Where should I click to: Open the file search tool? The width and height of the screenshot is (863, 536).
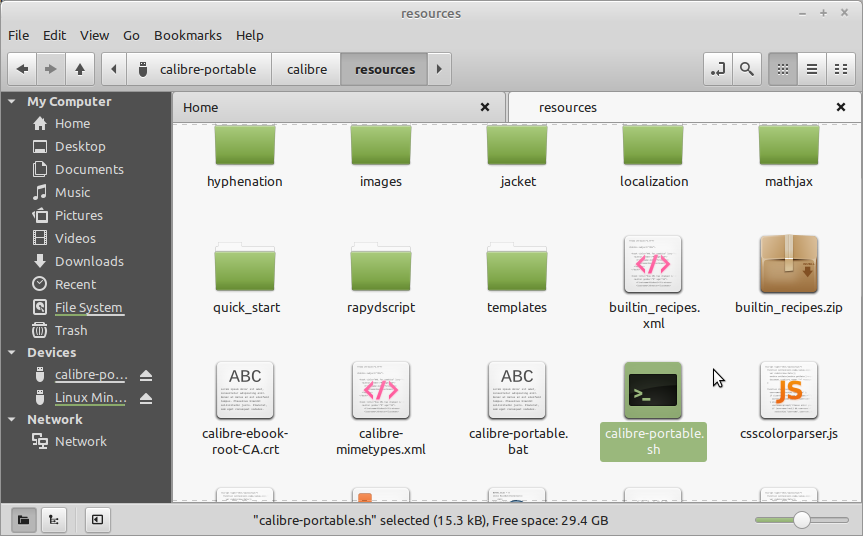click(x=747, y=69)
